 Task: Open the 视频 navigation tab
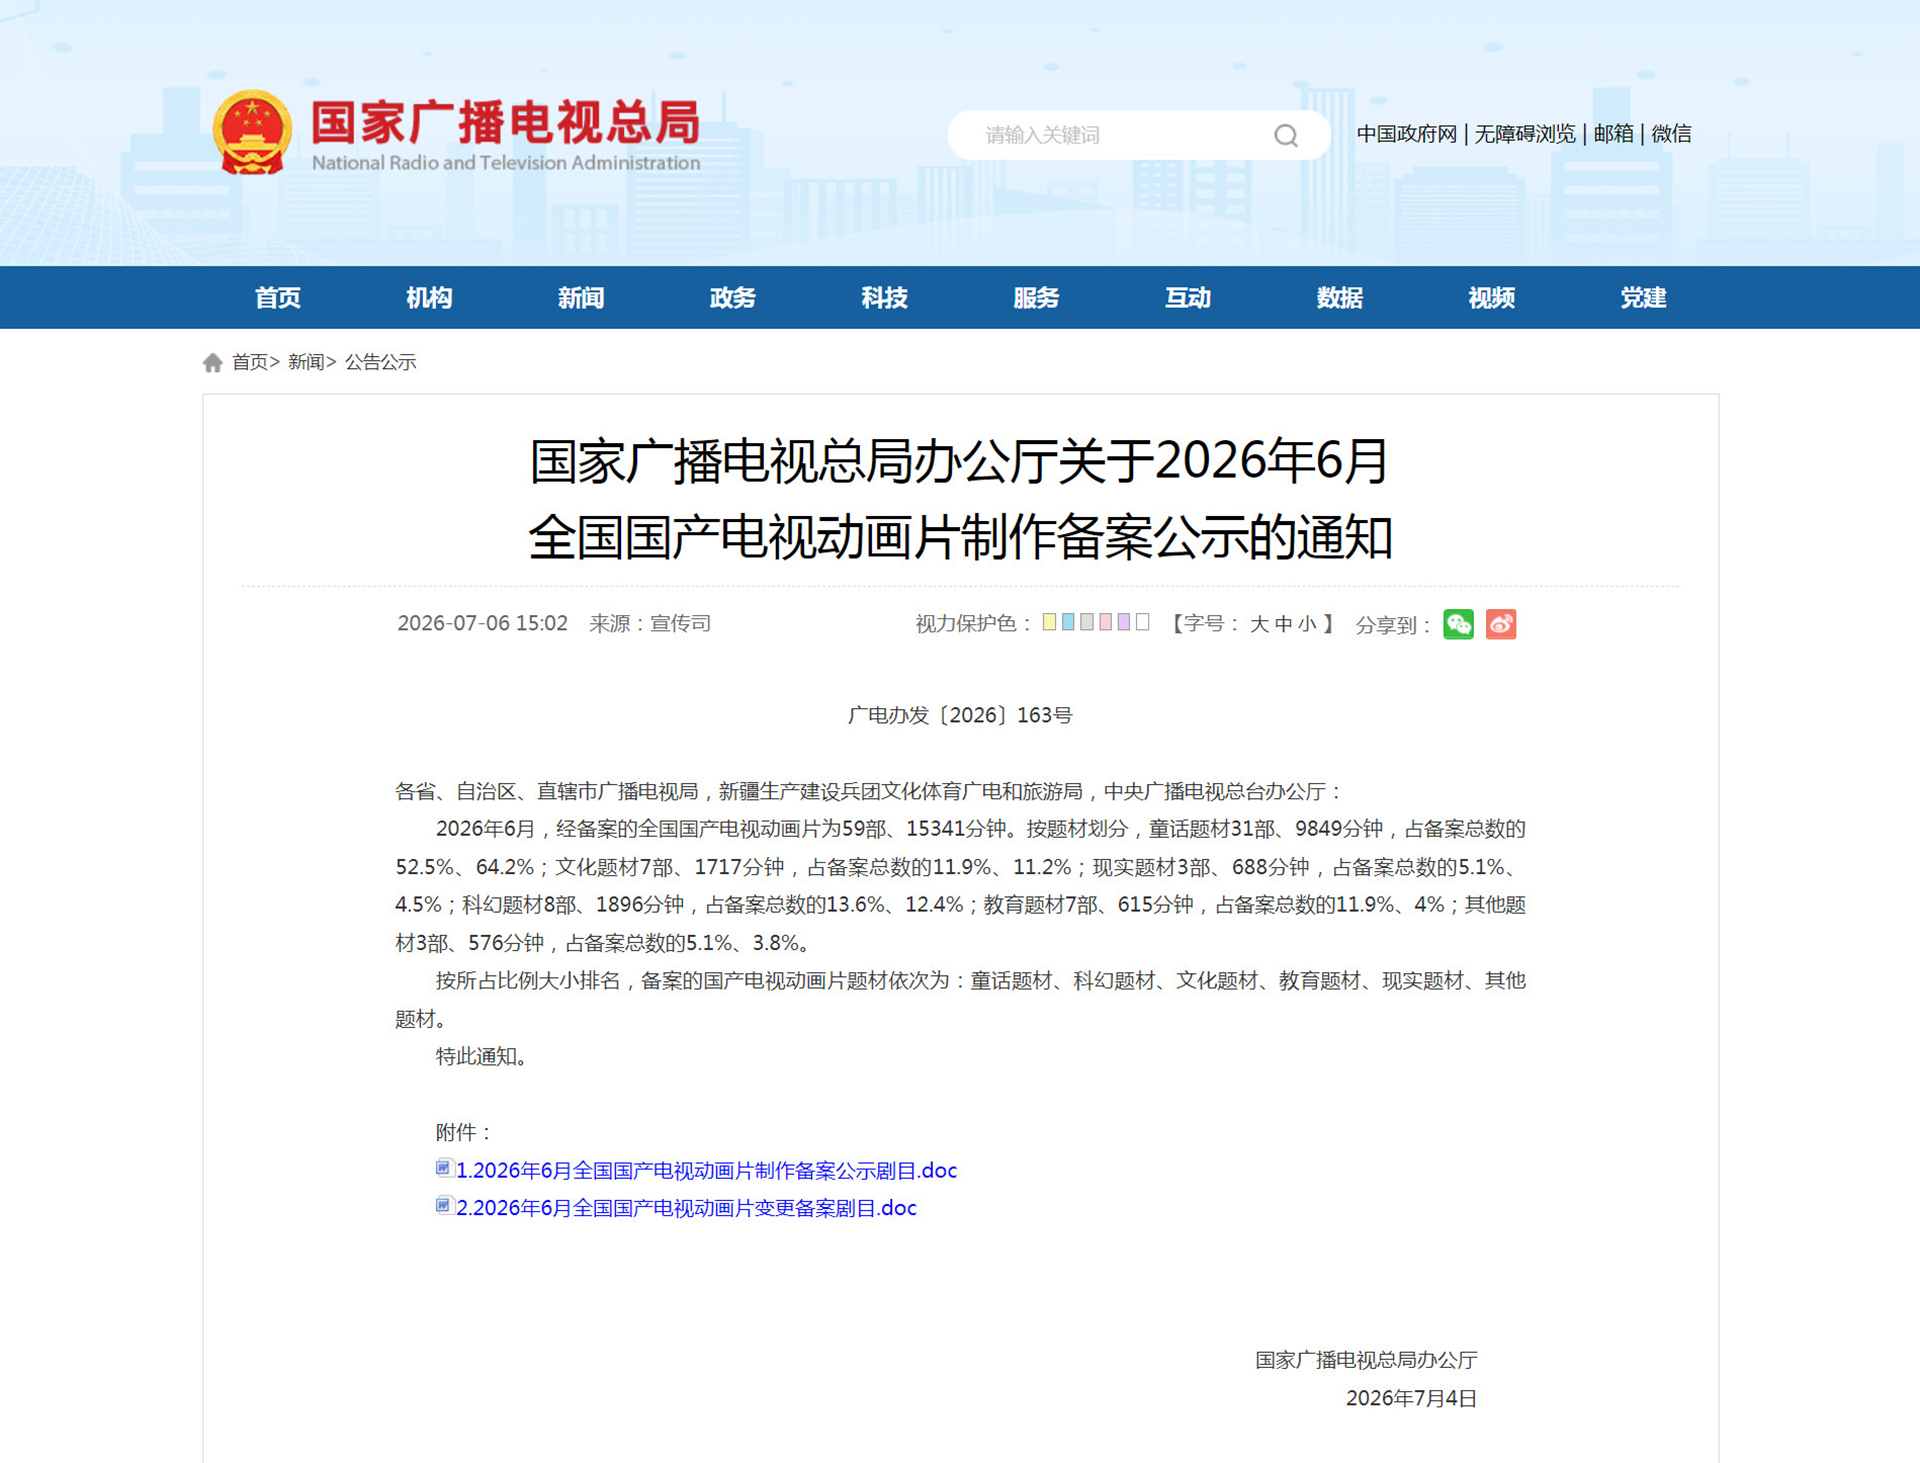point(1492,297)
